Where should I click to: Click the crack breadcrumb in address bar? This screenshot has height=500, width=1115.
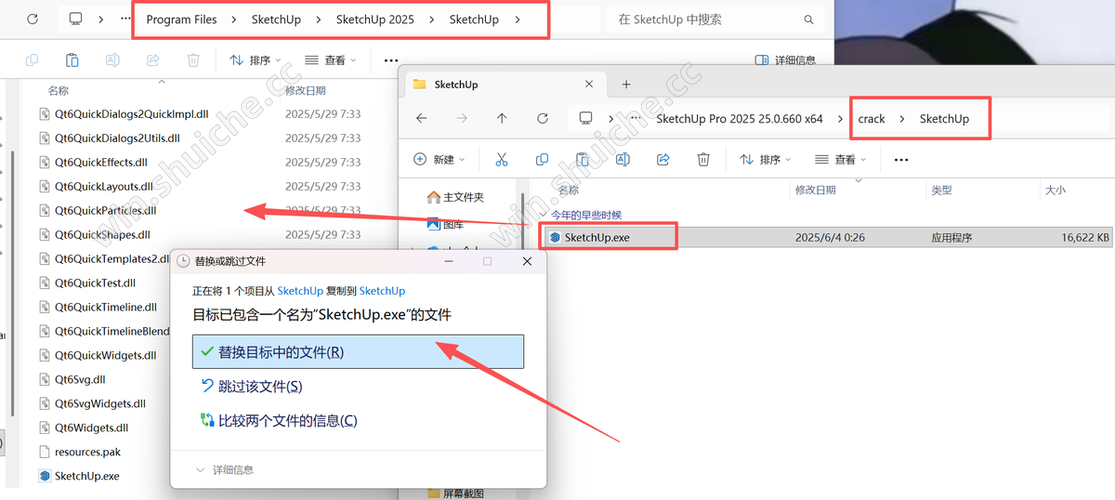pyautogui.click(x=871, y=119)
